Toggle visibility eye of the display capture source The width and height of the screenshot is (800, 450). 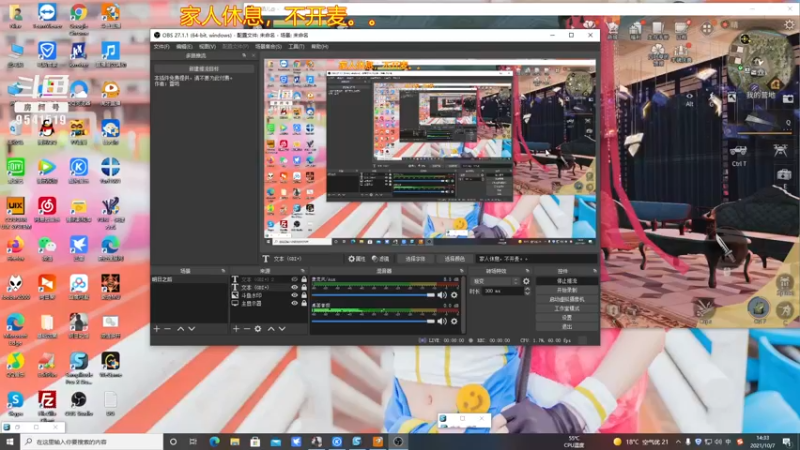pyautogui.click(x=294, y=303)
